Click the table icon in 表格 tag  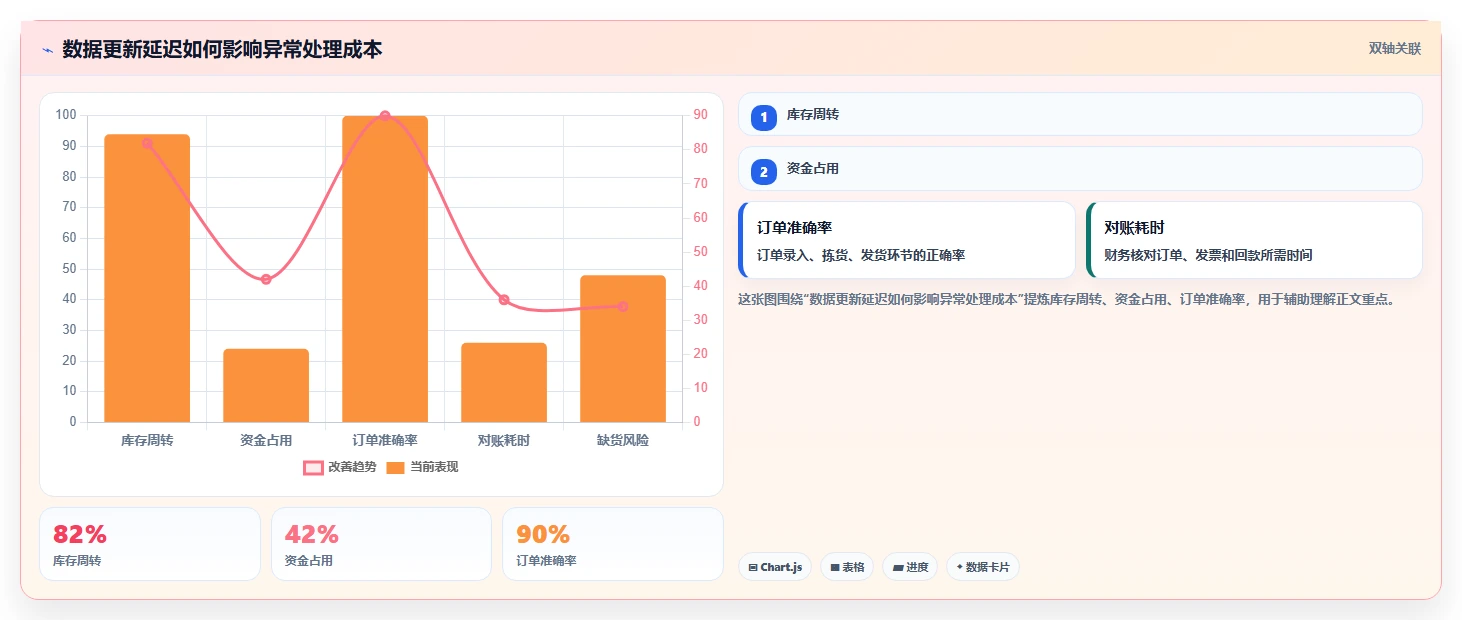pos(835,567)
